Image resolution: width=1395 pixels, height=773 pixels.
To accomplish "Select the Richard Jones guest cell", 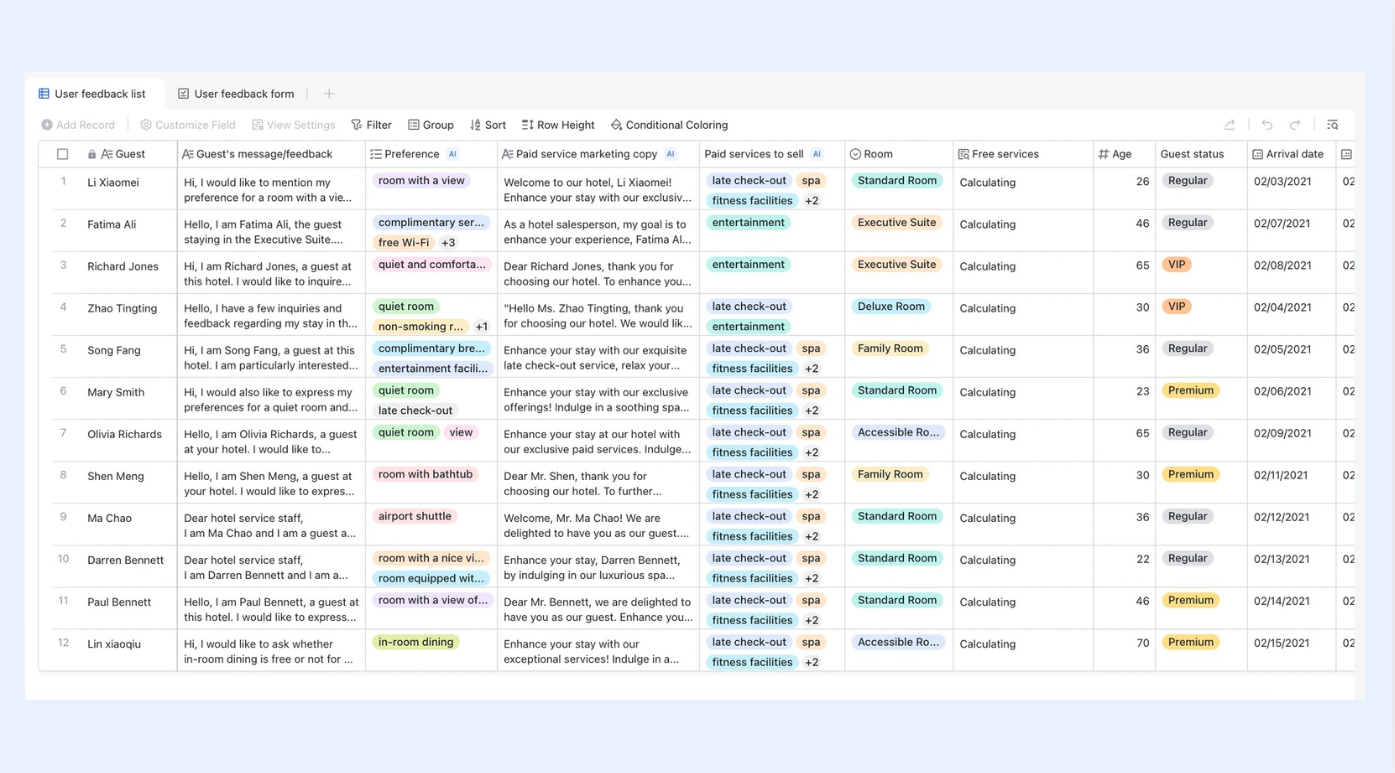I will 128,272.
